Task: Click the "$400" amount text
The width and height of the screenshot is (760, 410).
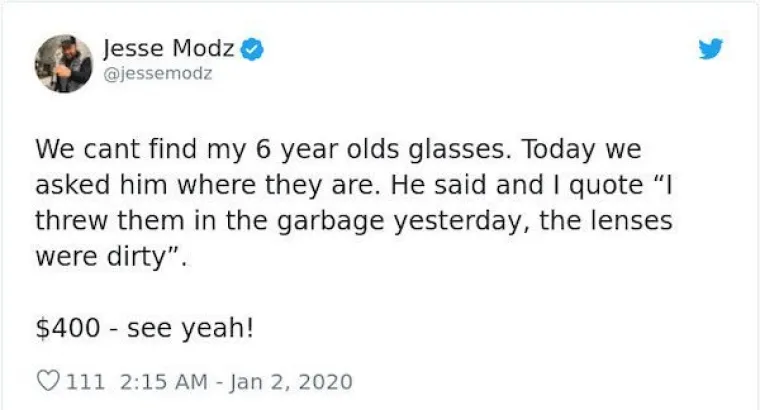Action: [x=64, y=329]
